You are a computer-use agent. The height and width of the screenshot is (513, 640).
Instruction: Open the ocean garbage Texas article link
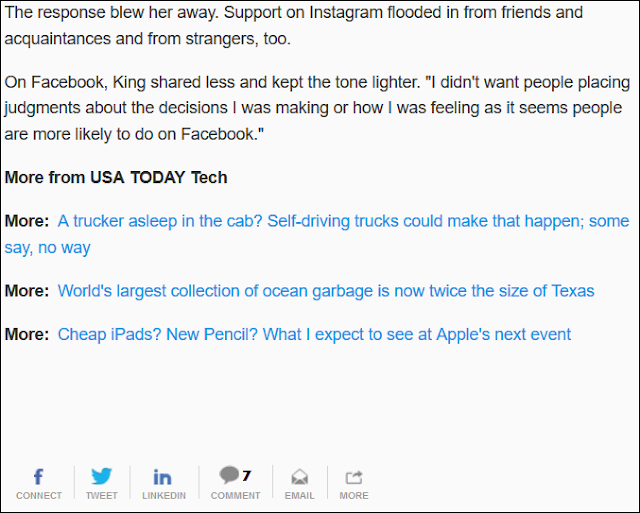click(326, 291)
